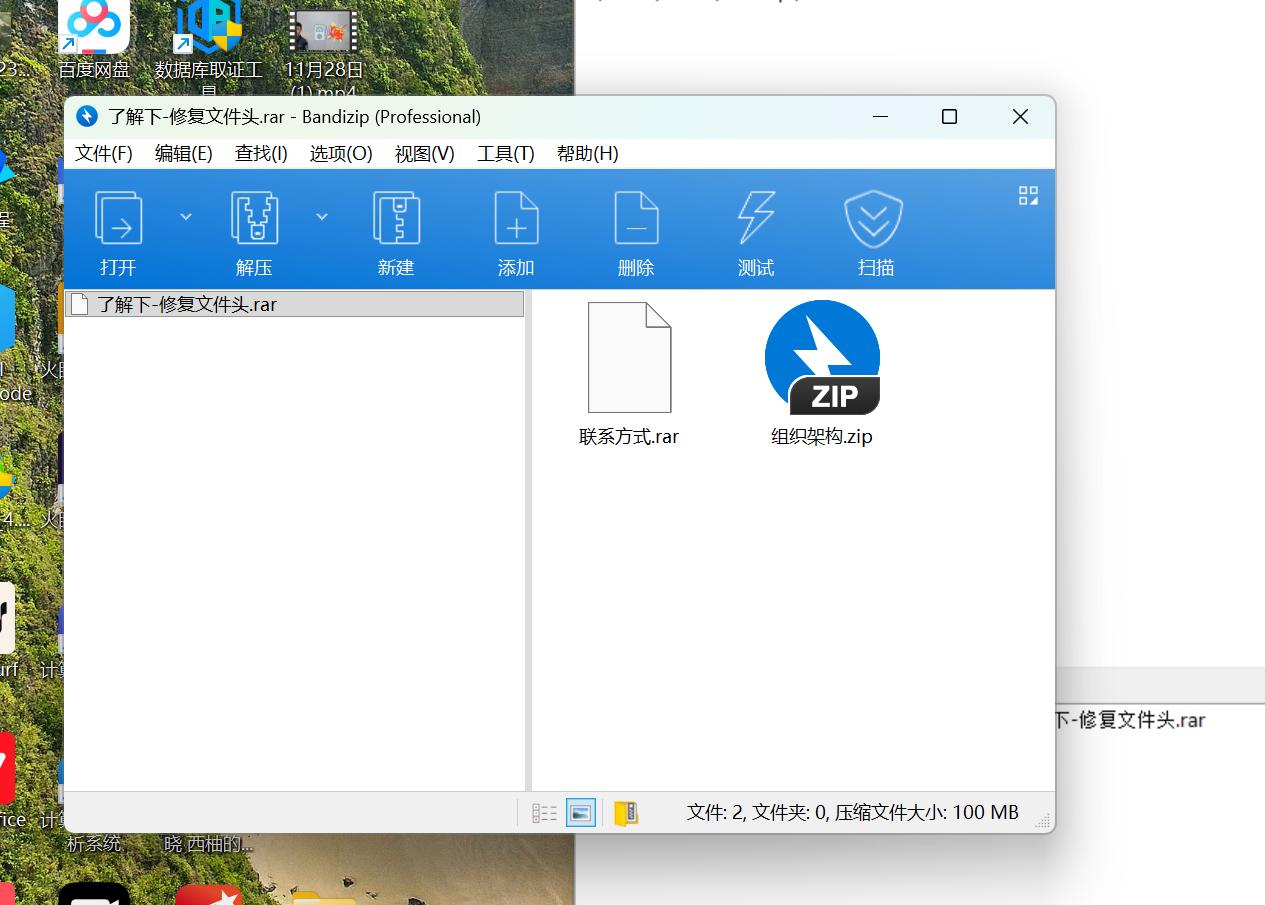Screen dimensions: 1265x905
Task: Expand the dropdown arrow beside 打开
Action: click(x=185, y=216)
